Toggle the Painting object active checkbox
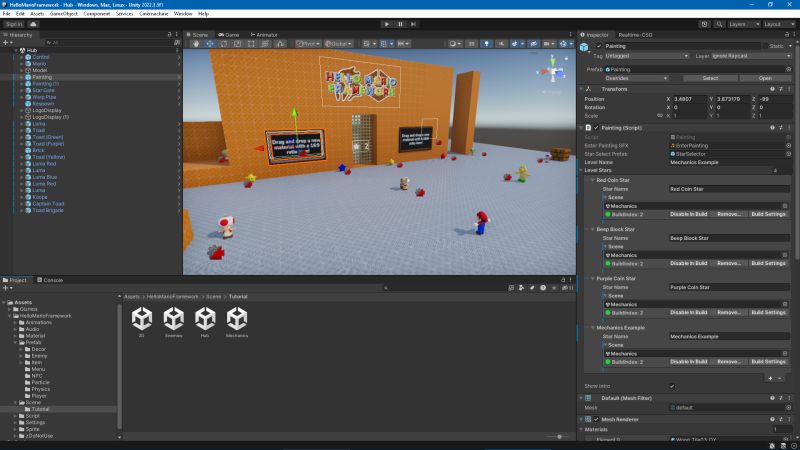Screen dimensions: 800x450 (x=599, y=46)
